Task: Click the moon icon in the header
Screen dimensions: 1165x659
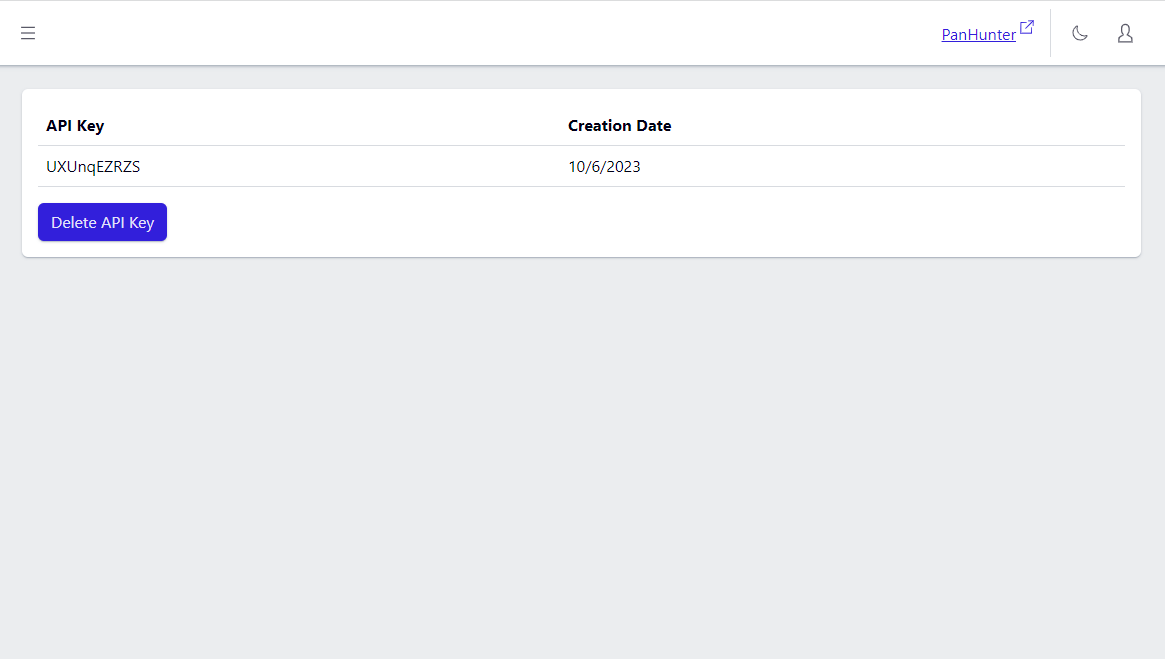Action: [x=1080, y=33]
